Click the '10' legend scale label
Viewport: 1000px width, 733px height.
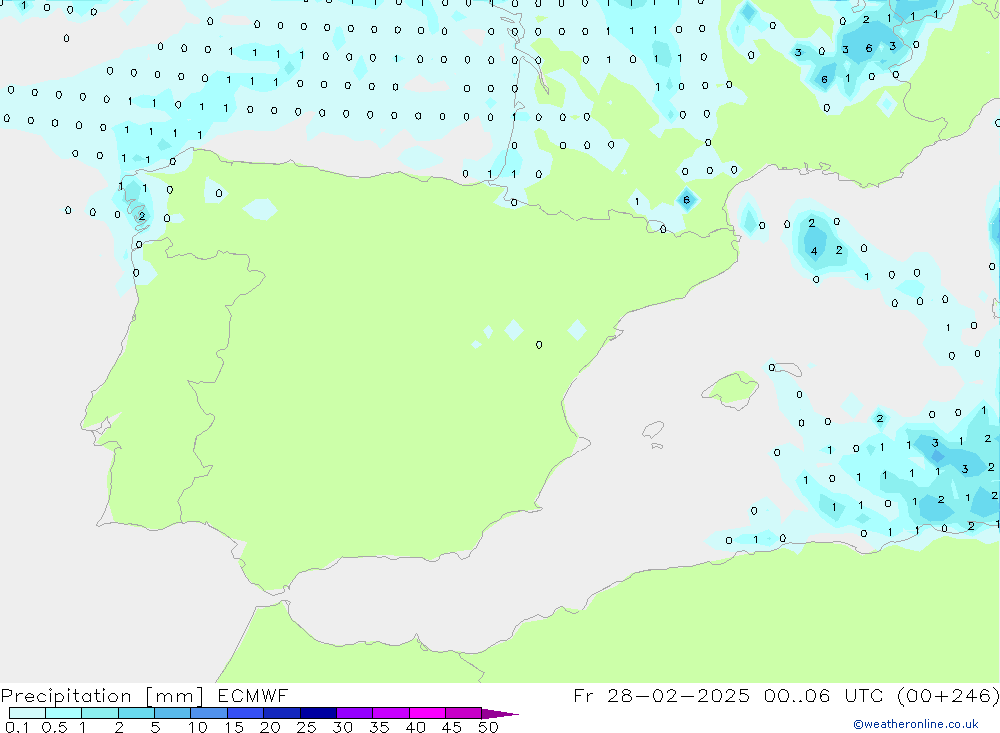[198, 727]
